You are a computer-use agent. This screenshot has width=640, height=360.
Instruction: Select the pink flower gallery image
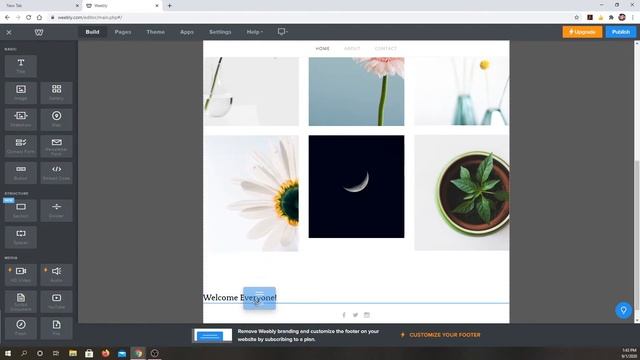(x=356, y=91)
